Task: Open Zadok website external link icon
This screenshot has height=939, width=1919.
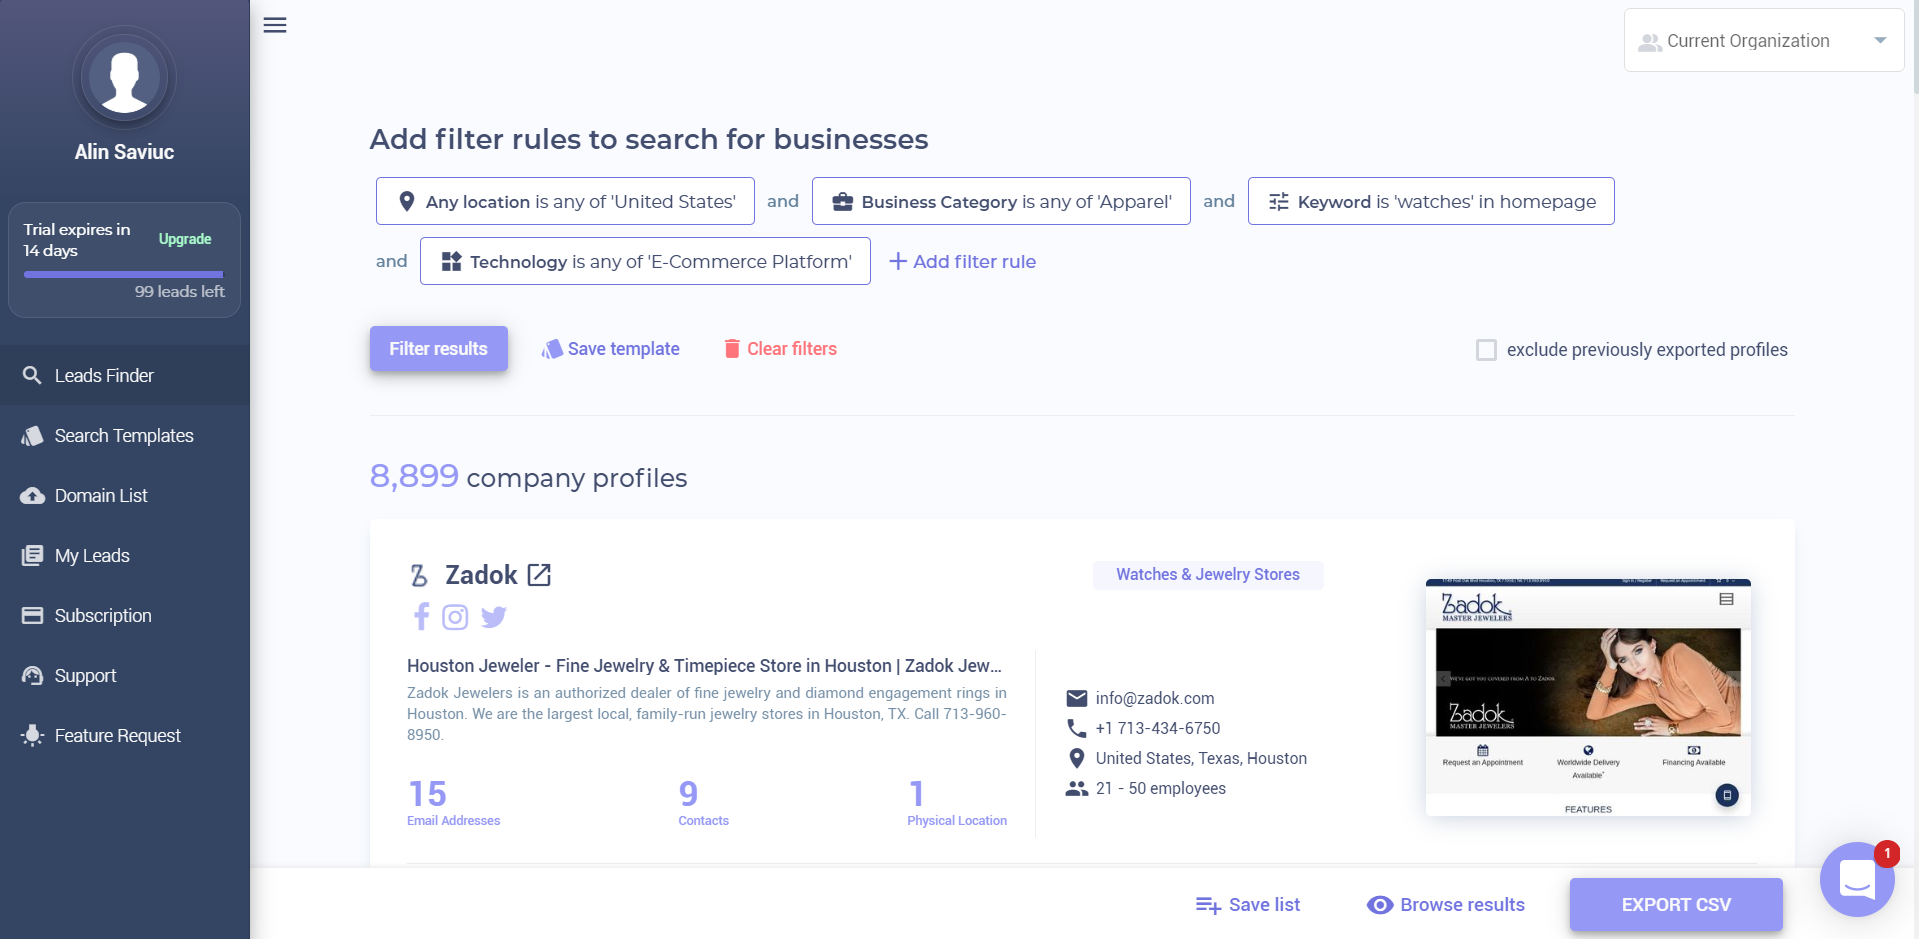Action: point(539,575)
